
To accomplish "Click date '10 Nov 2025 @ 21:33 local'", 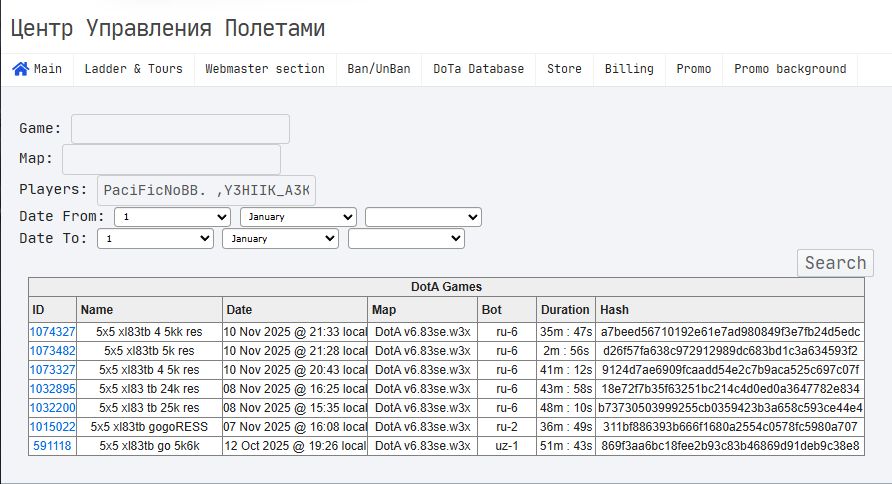I will click(x=295, y=332).
